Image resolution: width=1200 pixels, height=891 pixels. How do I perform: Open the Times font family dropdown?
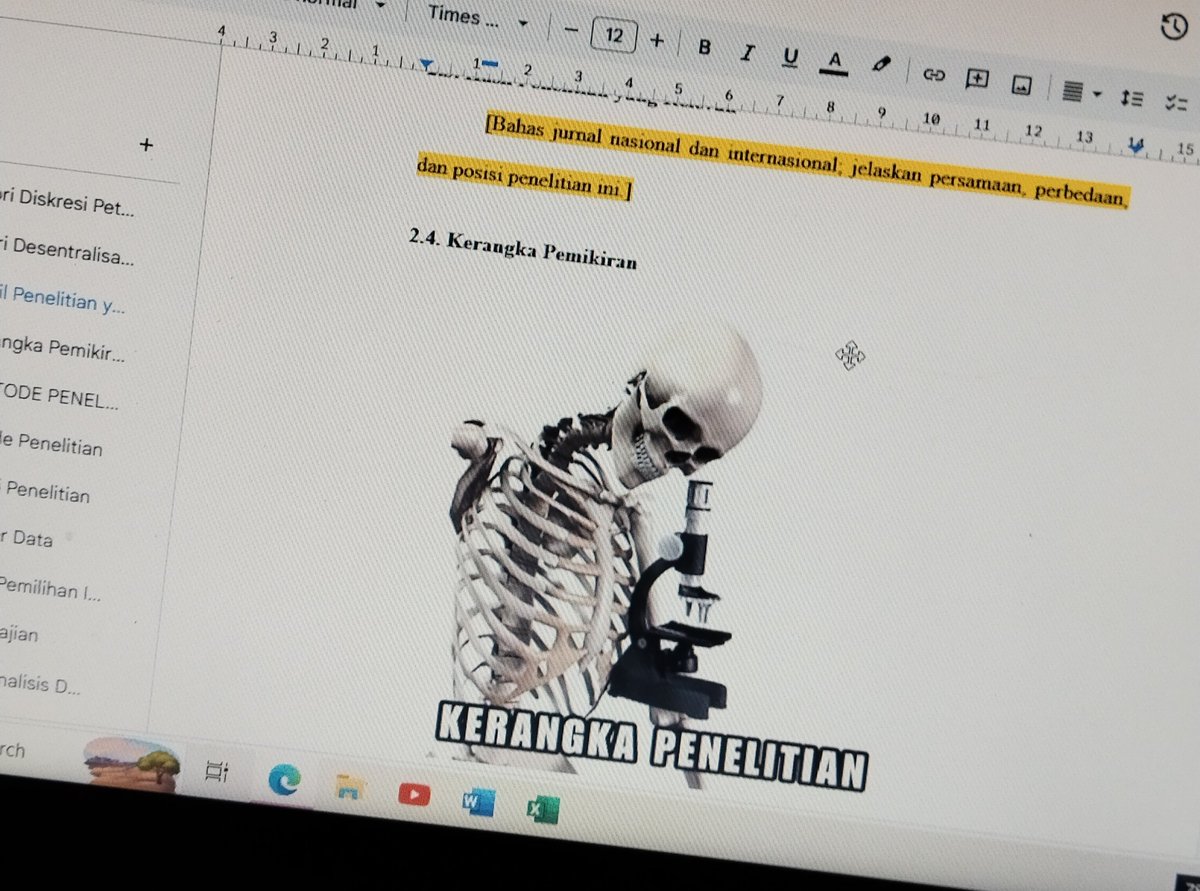[x=477, y=17]
